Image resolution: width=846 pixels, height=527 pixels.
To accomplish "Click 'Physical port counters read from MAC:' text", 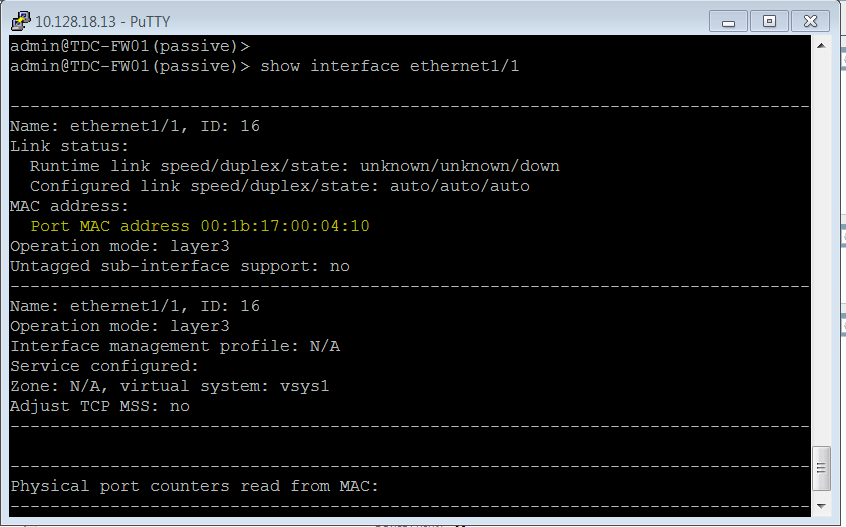I will [194, 486].
